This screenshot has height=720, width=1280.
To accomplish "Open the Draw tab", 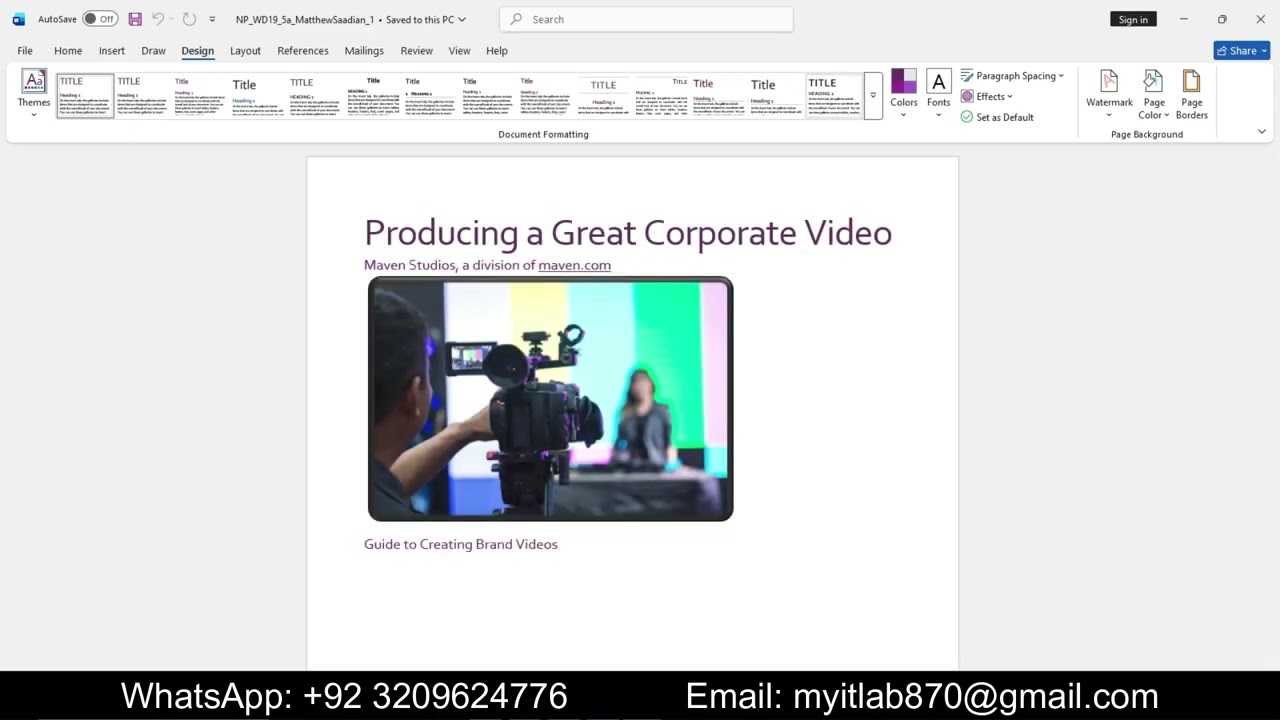I will coord(153,50).
